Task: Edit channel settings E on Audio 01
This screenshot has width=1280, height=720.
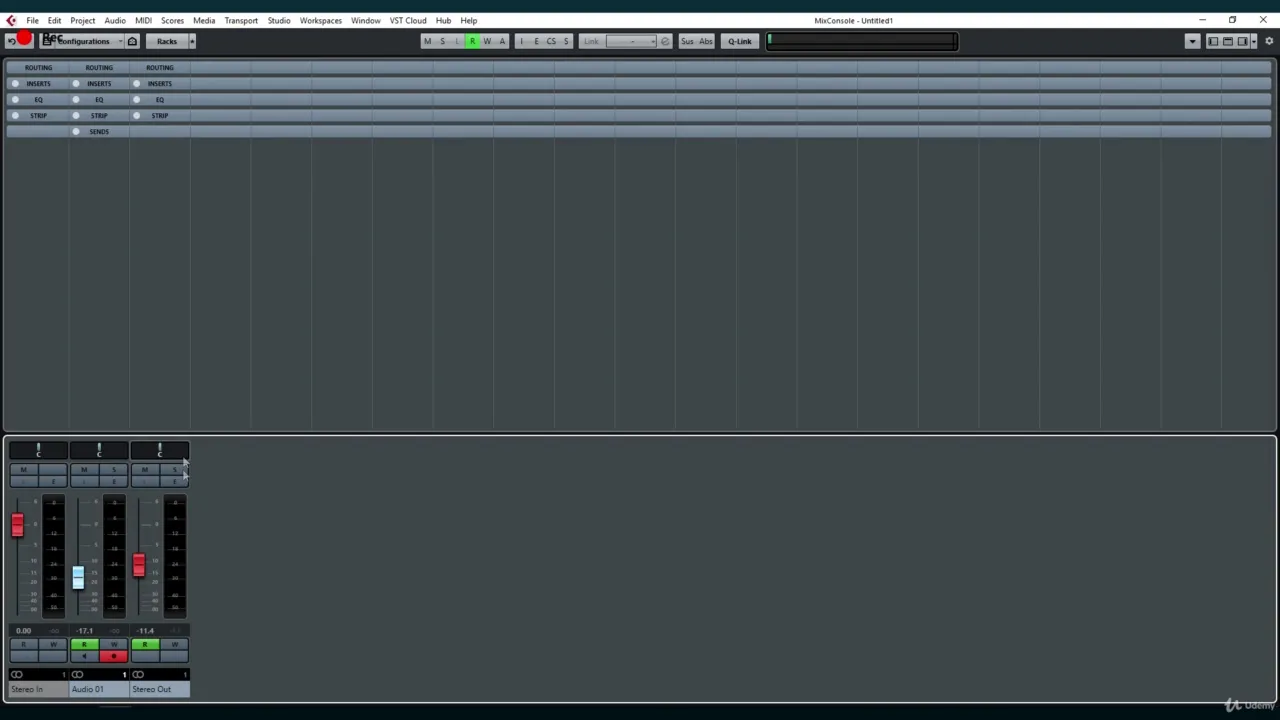Action: click(x=114, y=481)
